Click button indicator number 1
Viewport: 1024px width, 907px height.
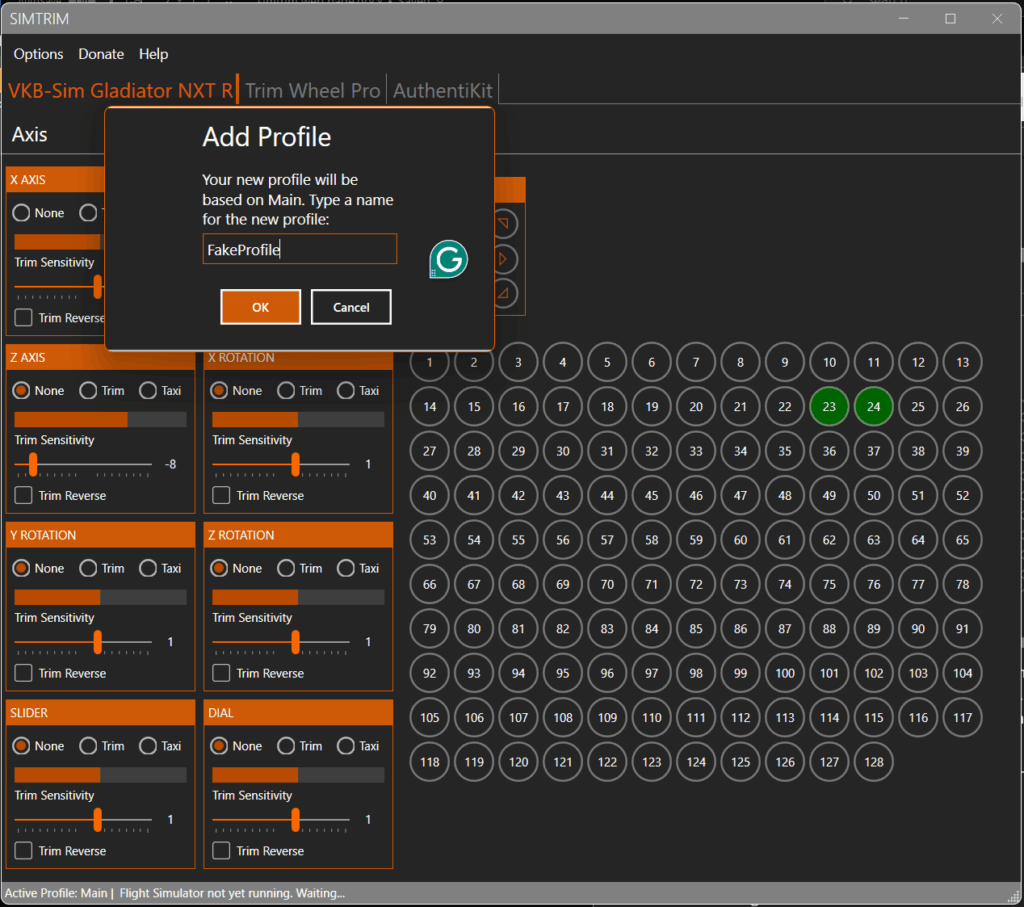click(429, 362)
